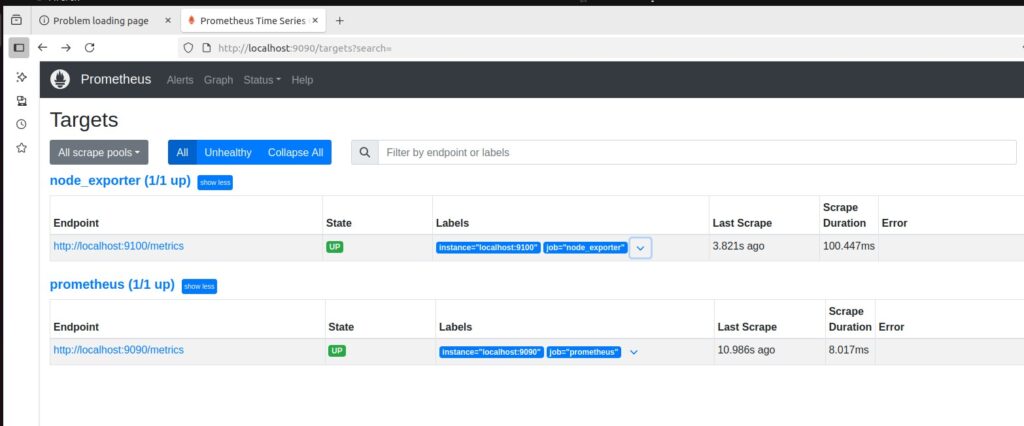Click the 100.447ms scrape duration value
The width and height of the screenshot is (1024, 426).
(849, 246)
